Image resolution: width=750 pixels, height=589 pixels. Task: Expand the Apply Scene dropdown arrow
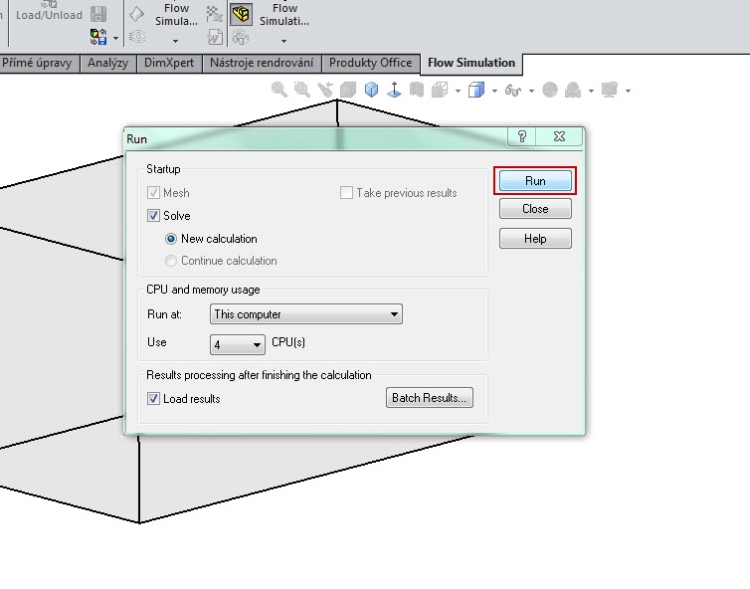click(591, 90)
